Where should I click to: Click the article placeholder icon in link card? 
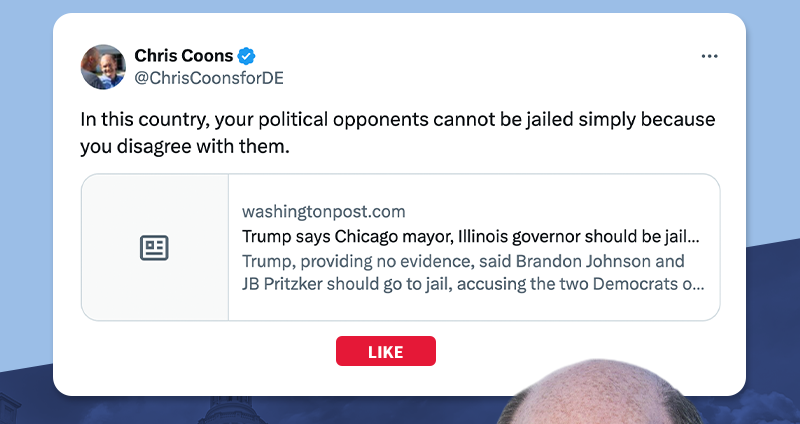point(154,248)
